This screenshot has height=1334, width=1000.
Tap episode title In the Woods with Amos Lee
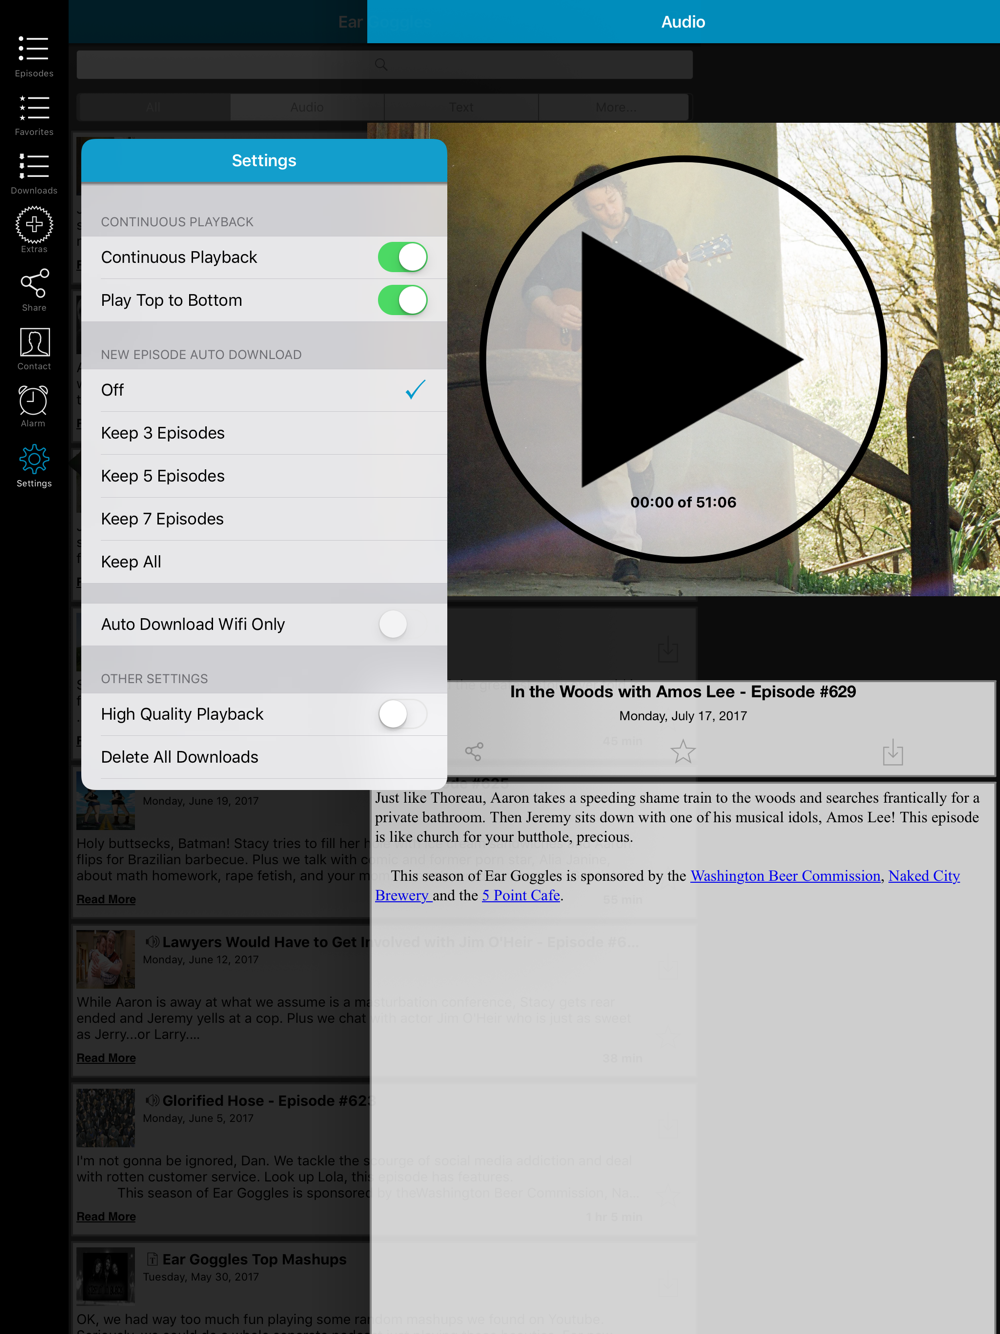tap(683, 692)
